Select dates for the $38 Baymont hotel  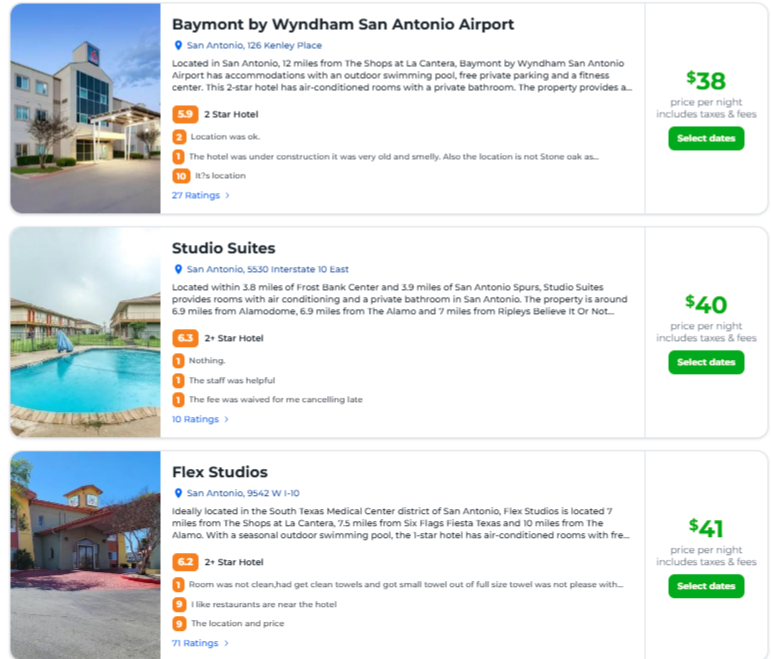click(706, 139)
